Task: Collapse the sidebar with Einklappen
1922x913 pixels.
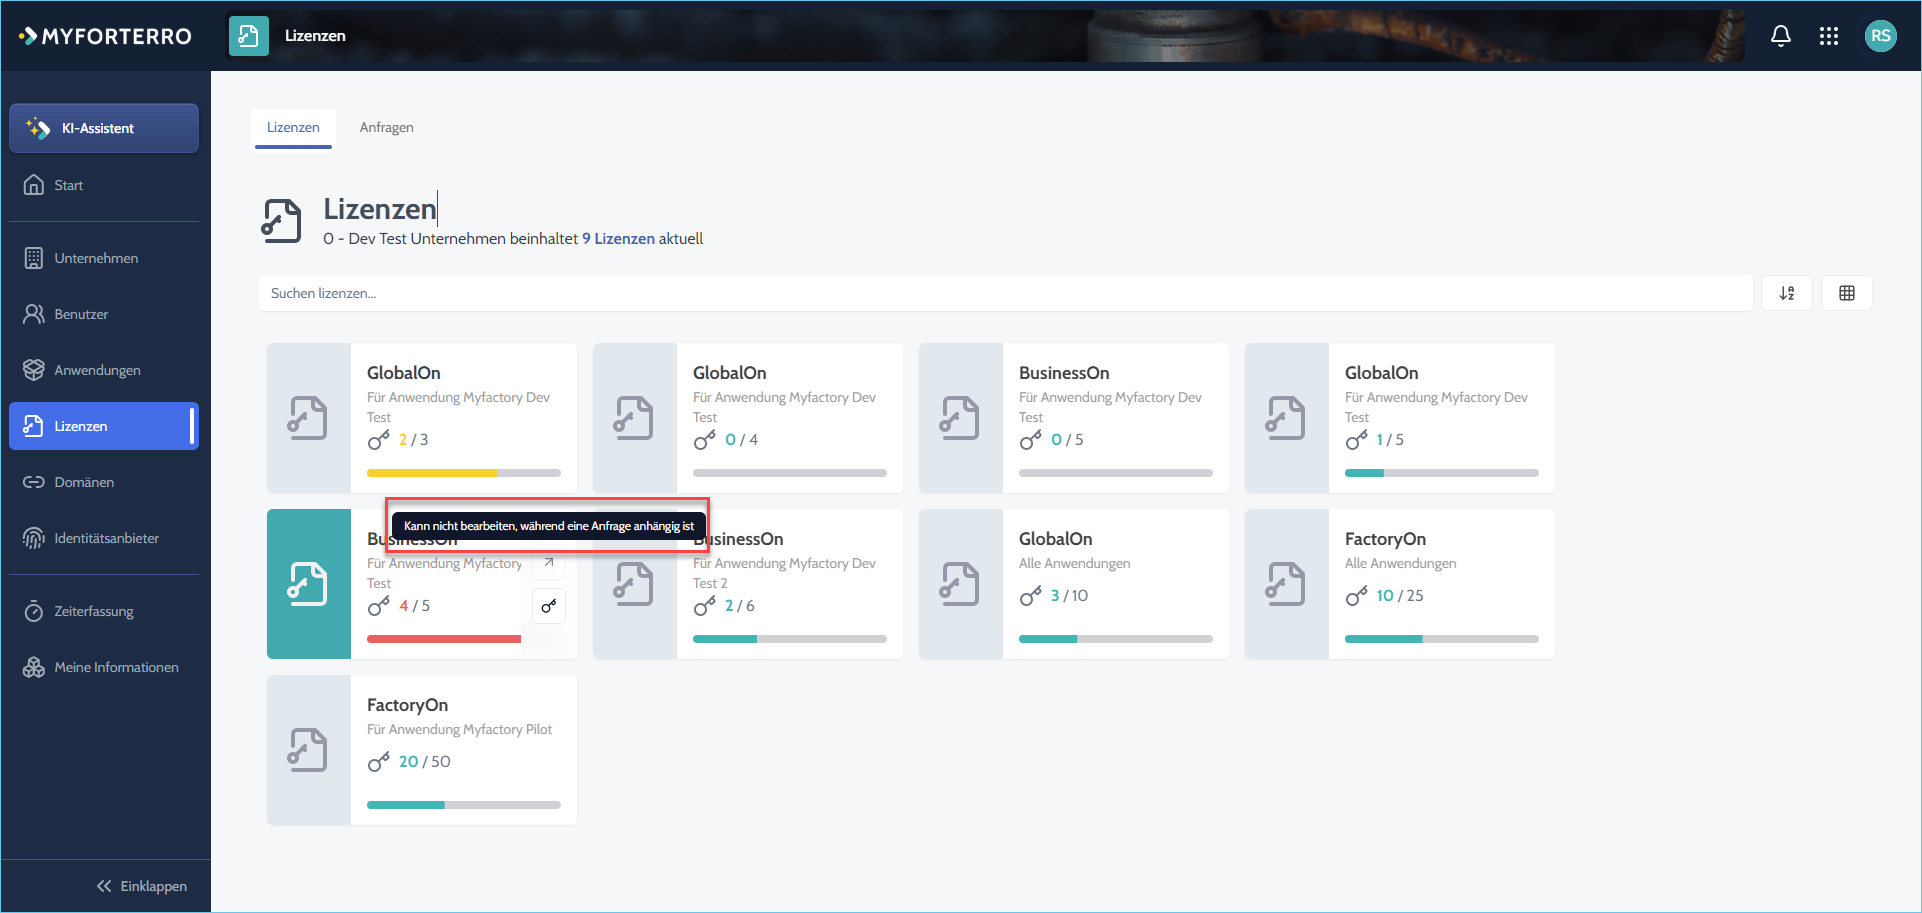Action: click(x=142, y=886)
